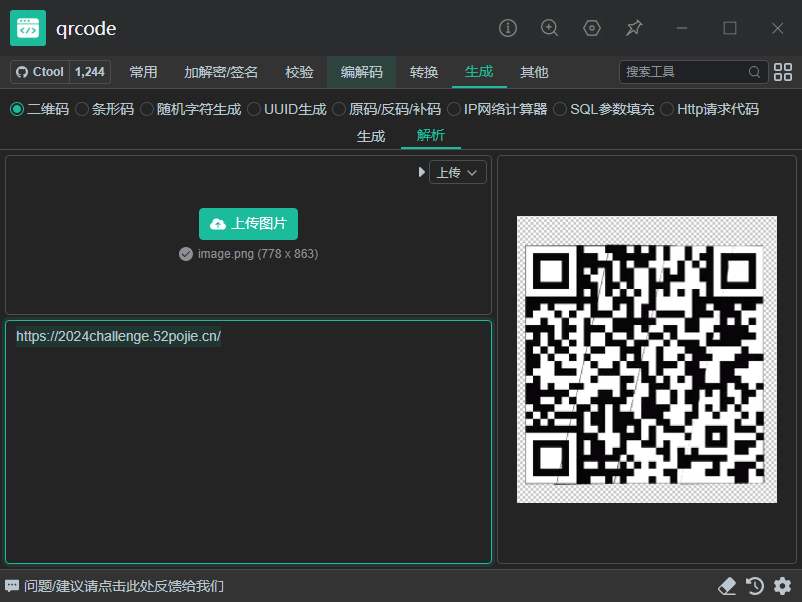The width and height of the screenshot is (802, 602).
Task: Click the zoom-in magnifier icon
Action: 549,28
